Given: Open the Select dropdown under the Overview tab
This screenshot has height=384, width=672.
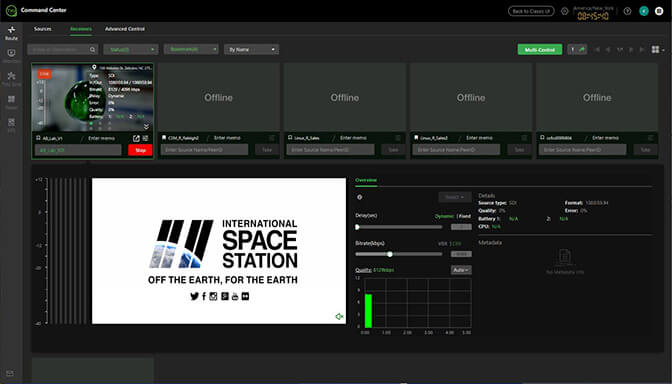Looking at the screenshot, I should (x=455, y=197).
